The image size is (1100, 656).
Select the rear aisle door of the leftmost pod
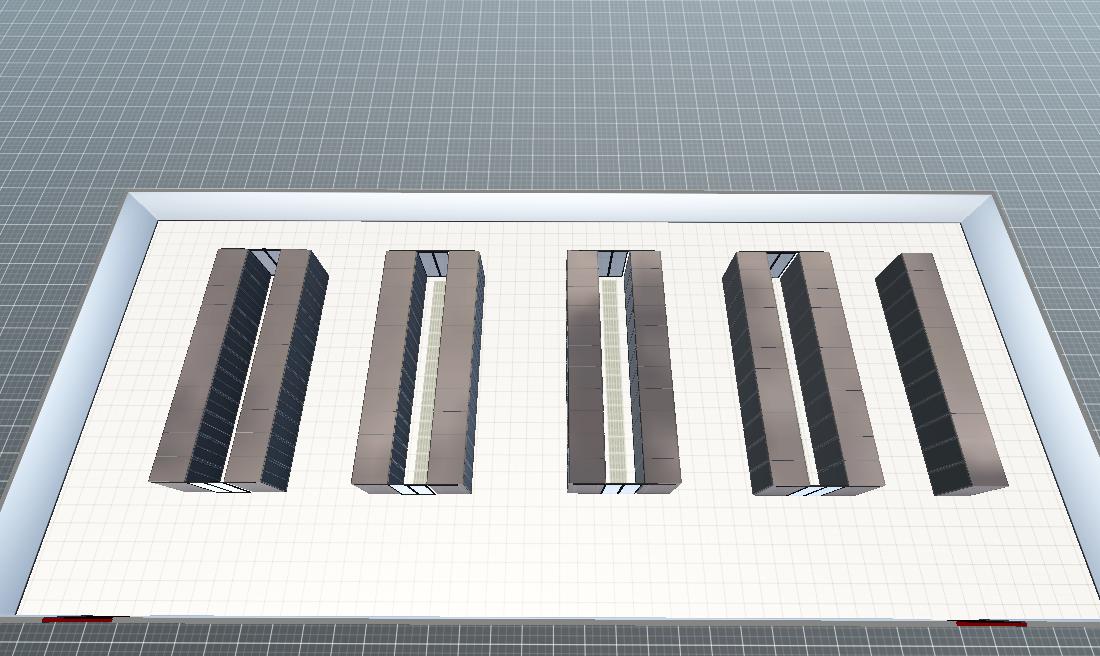point(264,257)
